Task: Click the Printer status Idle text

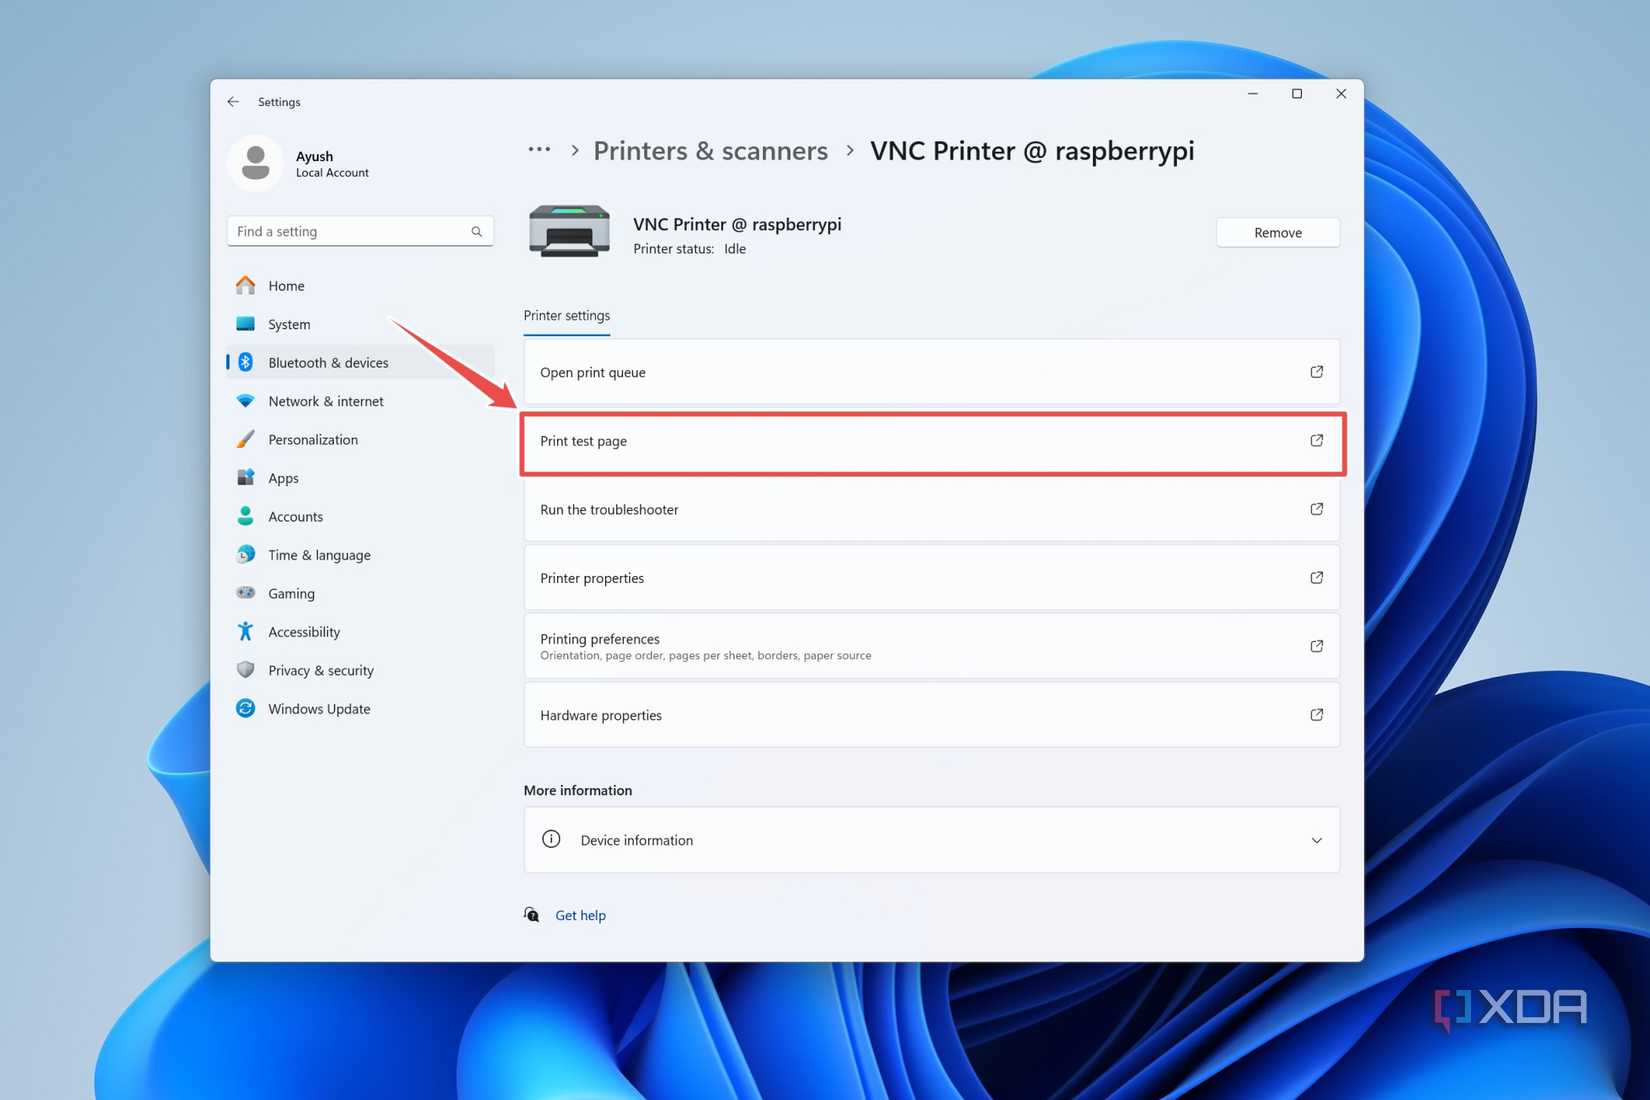Action: point(690,249)
